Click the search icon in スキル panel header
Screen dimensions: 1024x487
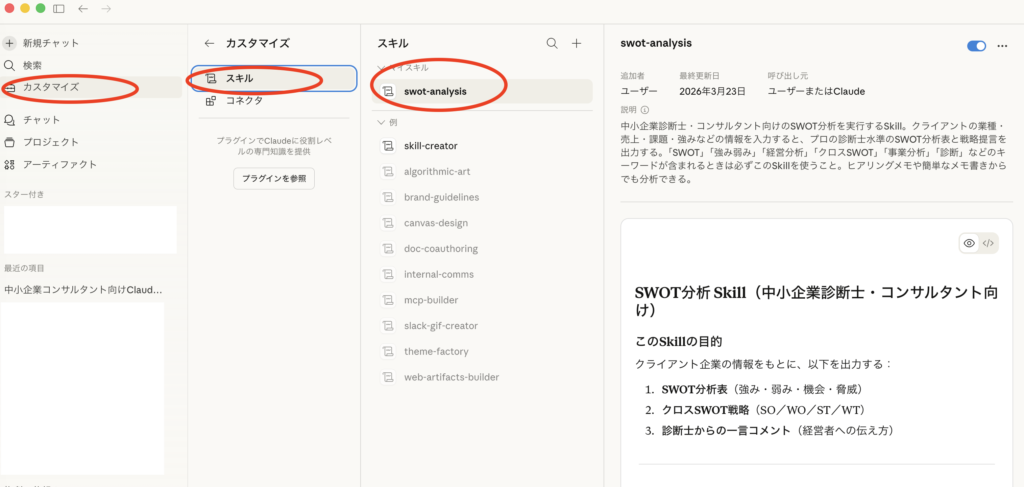pos(552,43)
